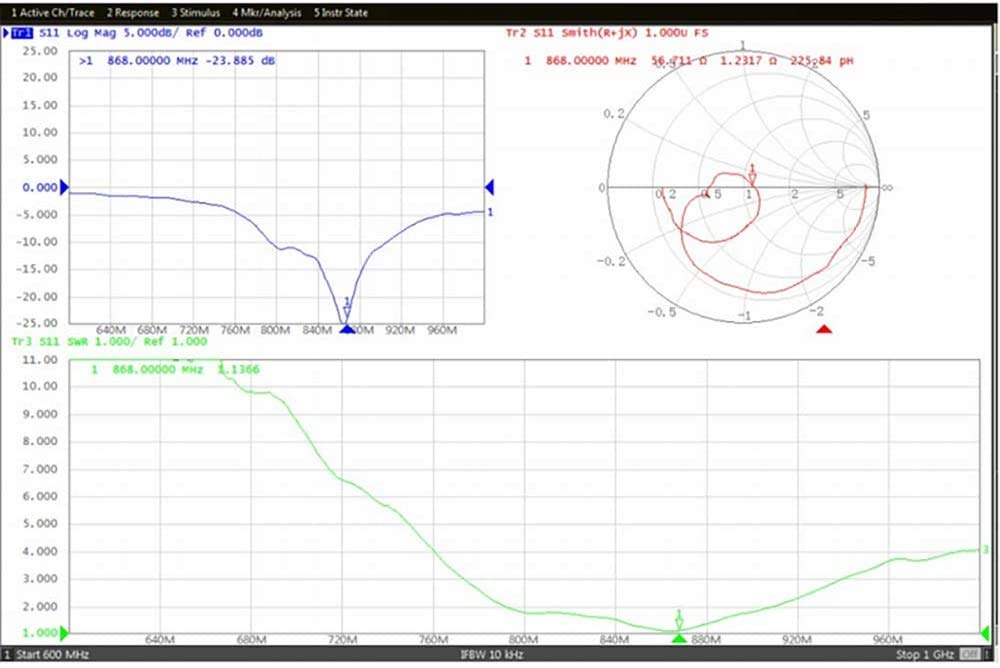Click the Start 600 MHz field
Viewport: 1000px width, 668px height.
(x=52, y=655)
